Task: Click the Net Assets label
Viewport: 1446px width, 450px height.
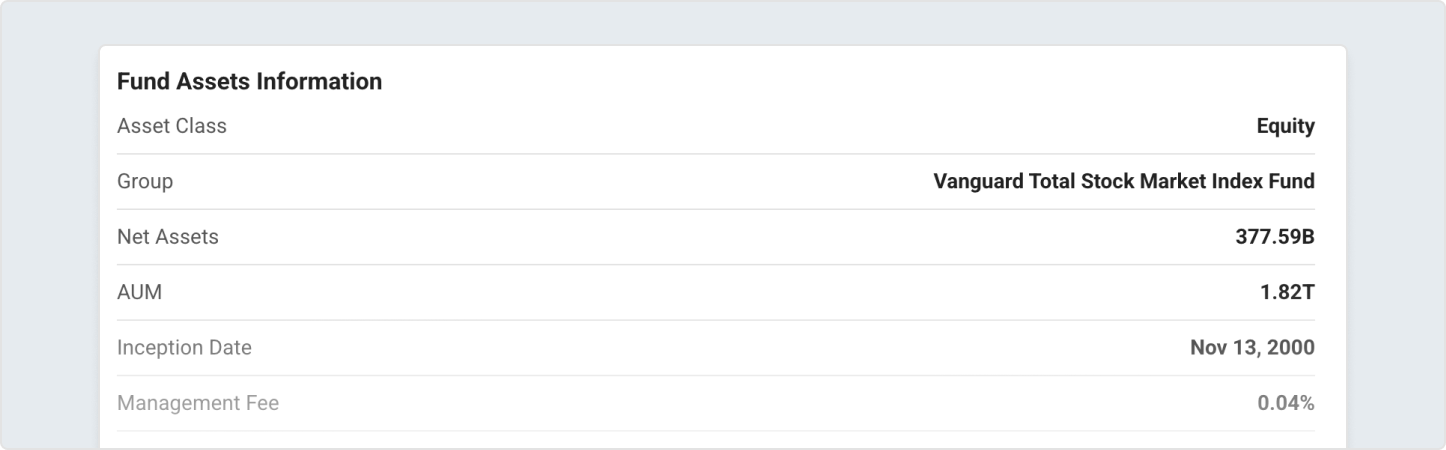Action: pyautogui.click(x=168, y=237)
